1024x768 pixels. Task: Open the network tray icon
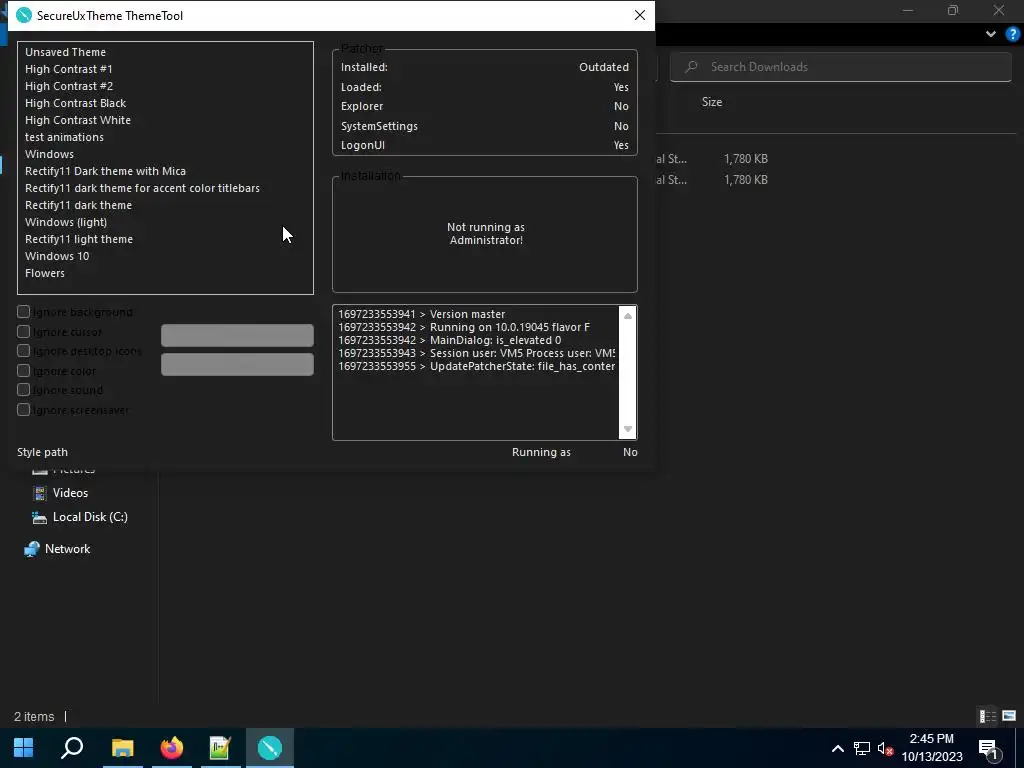[x=862, y=748]
